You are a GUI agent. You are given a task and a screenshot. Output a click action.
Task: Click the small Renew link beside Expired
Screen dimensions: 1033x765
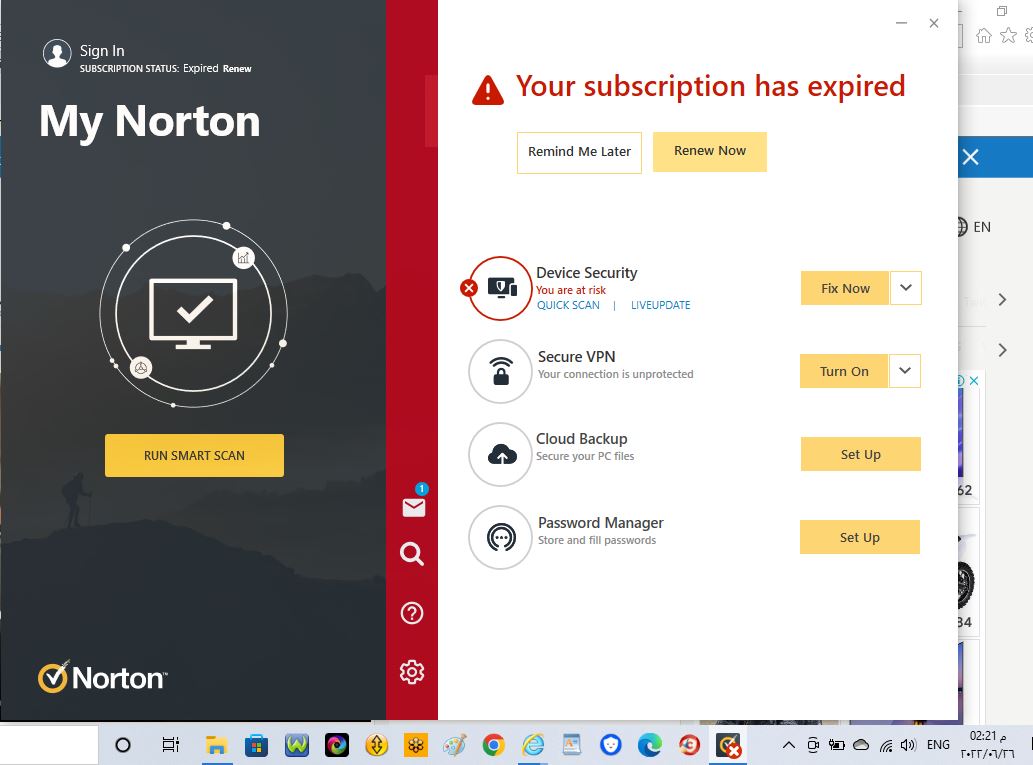[x=237, y=69]
